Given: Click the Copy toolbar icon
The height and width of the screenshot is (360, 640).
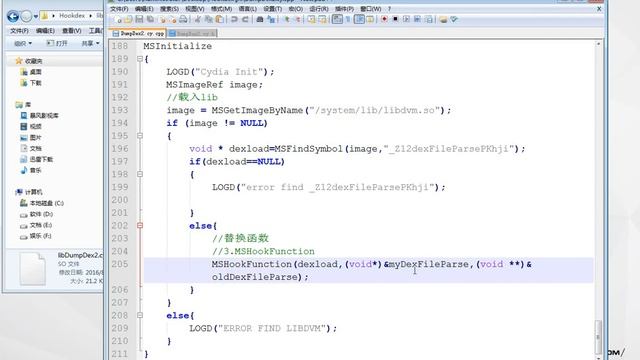Looking at the screenshot, I should click(x=209, y=19).
